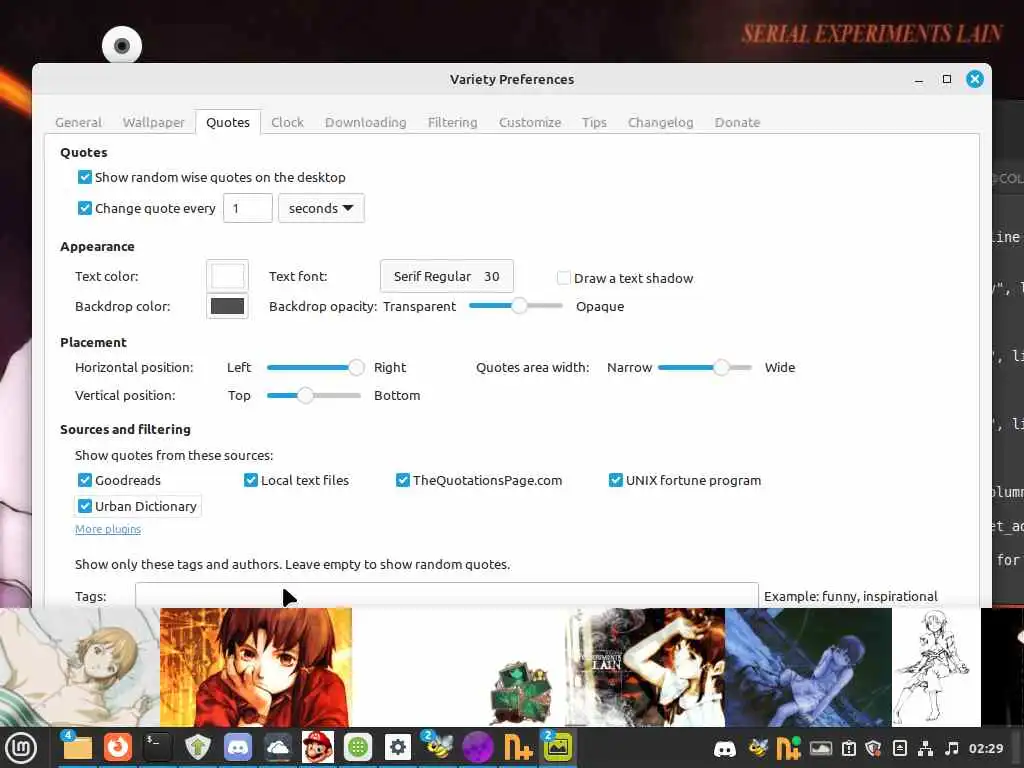
Task: Open the terminal from the taskbar
Action: pos(158,747)
